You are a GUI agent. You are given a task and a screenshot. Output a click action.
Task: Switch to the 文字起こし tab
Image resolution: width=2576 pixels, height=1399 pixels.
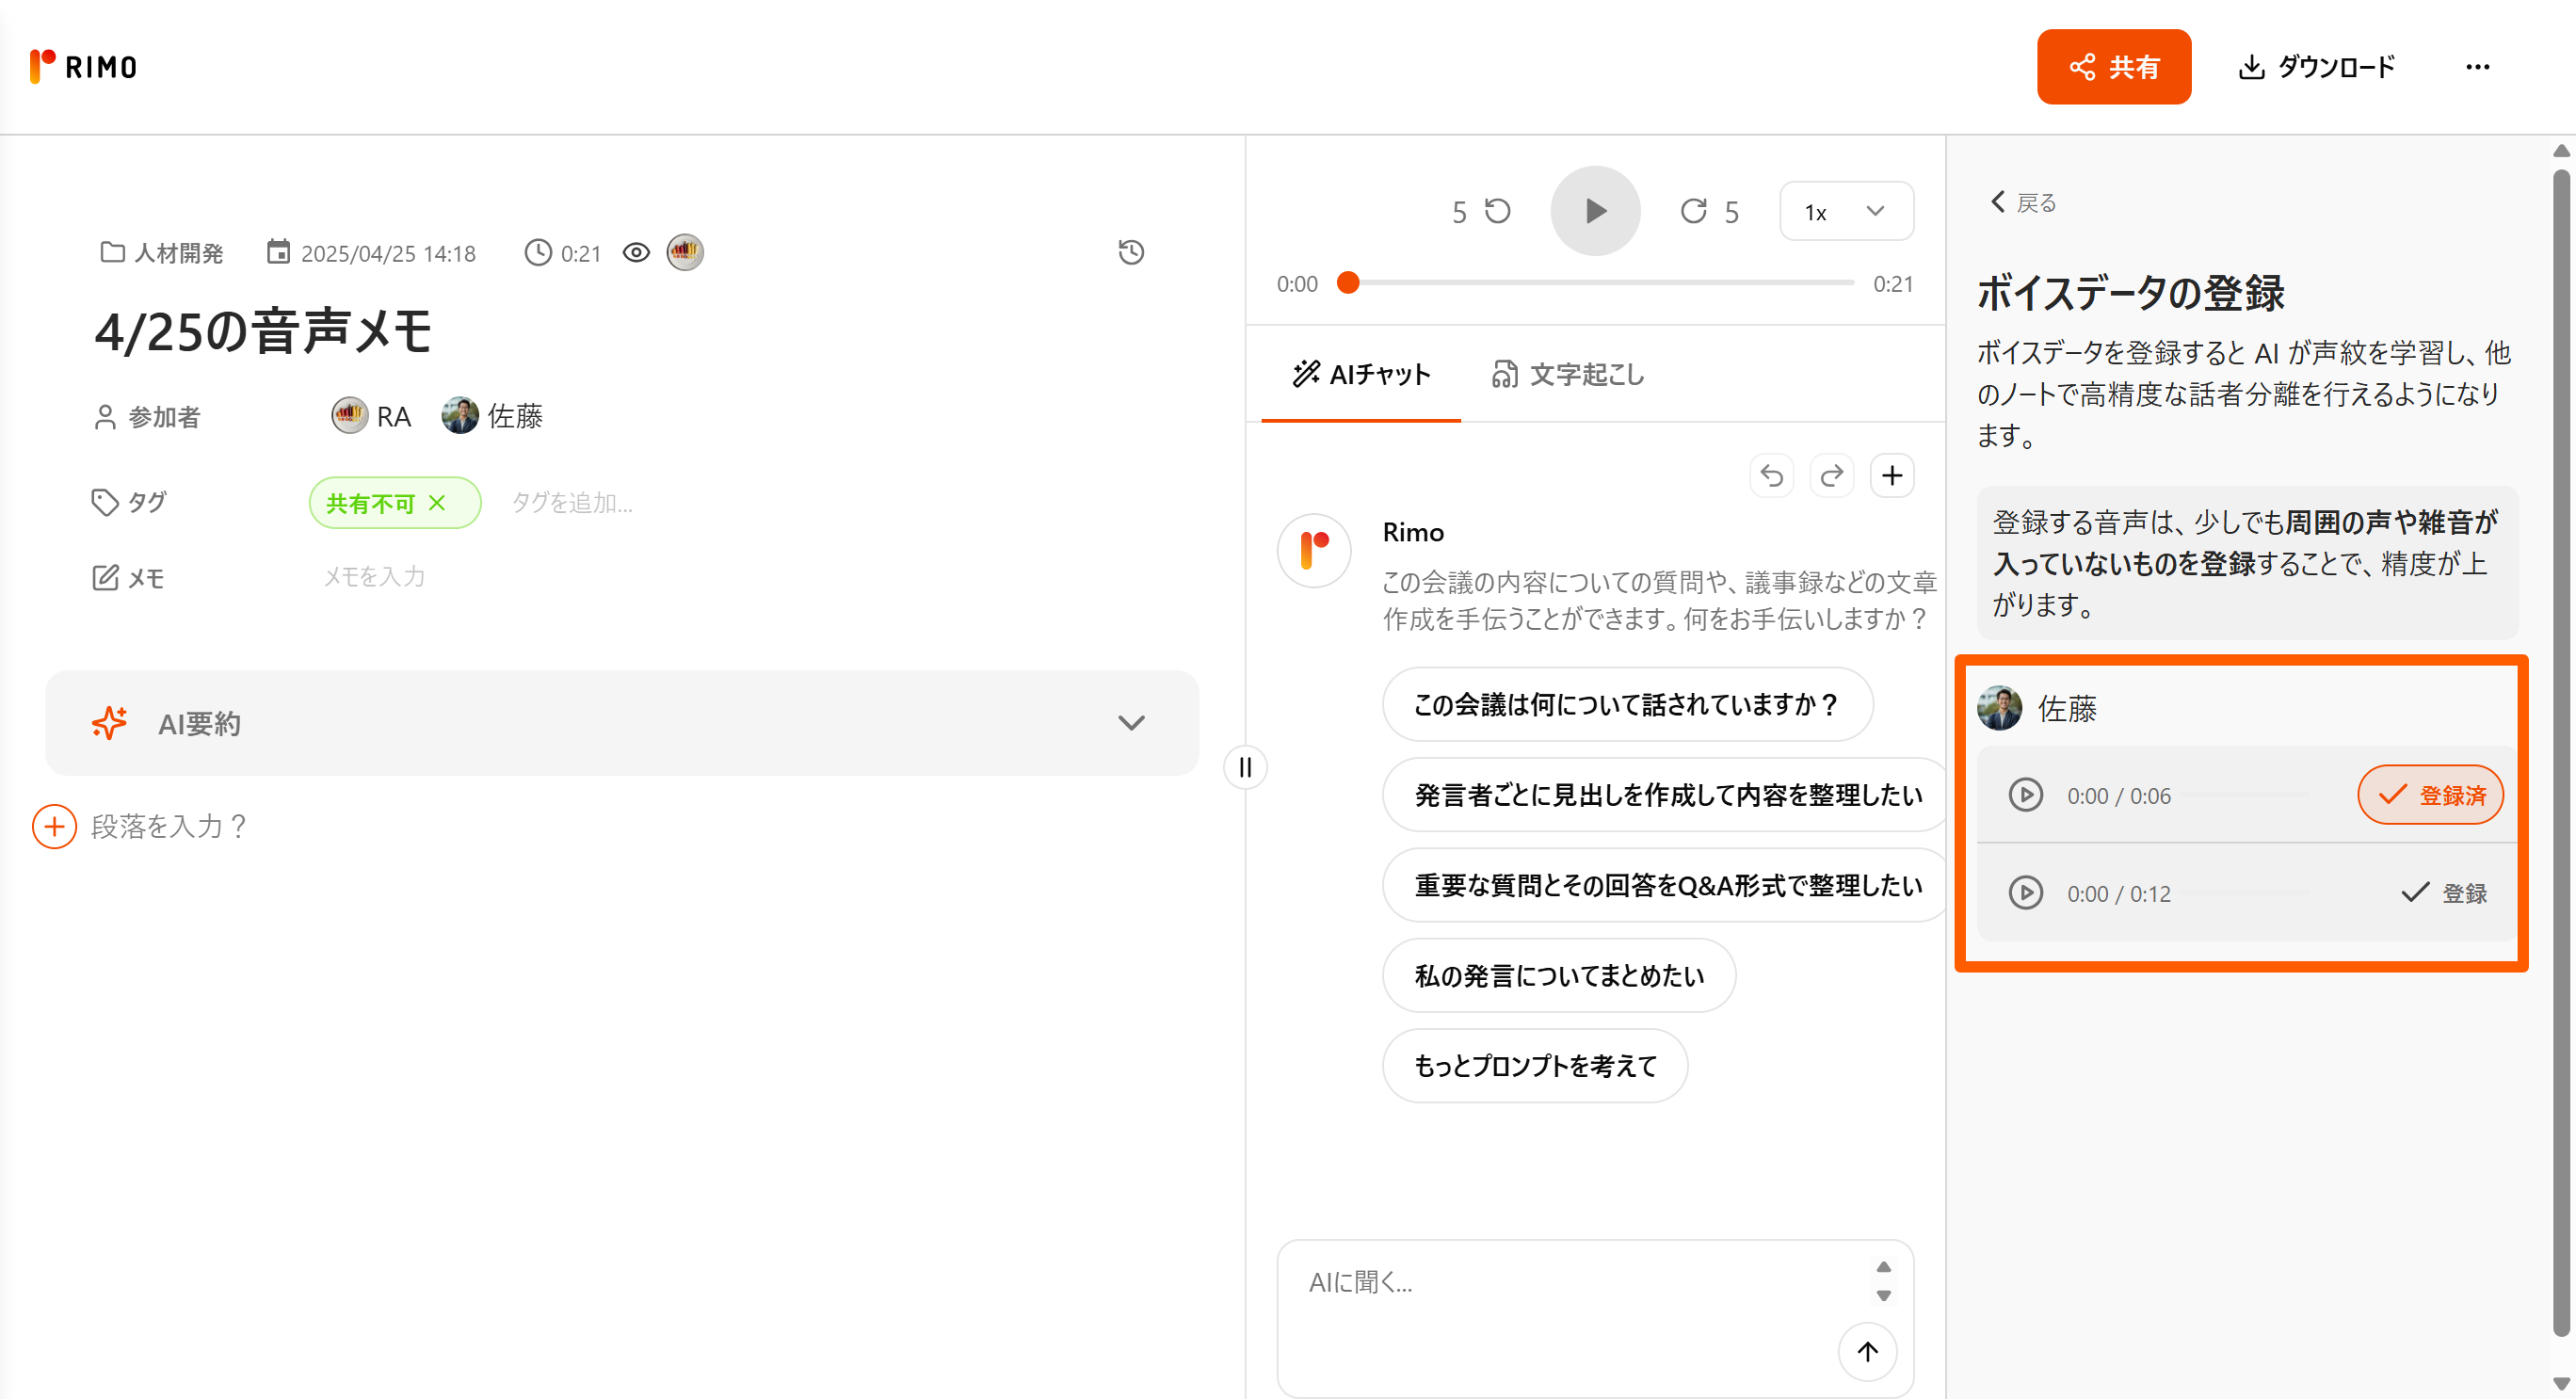click(x=1567, y=374)
